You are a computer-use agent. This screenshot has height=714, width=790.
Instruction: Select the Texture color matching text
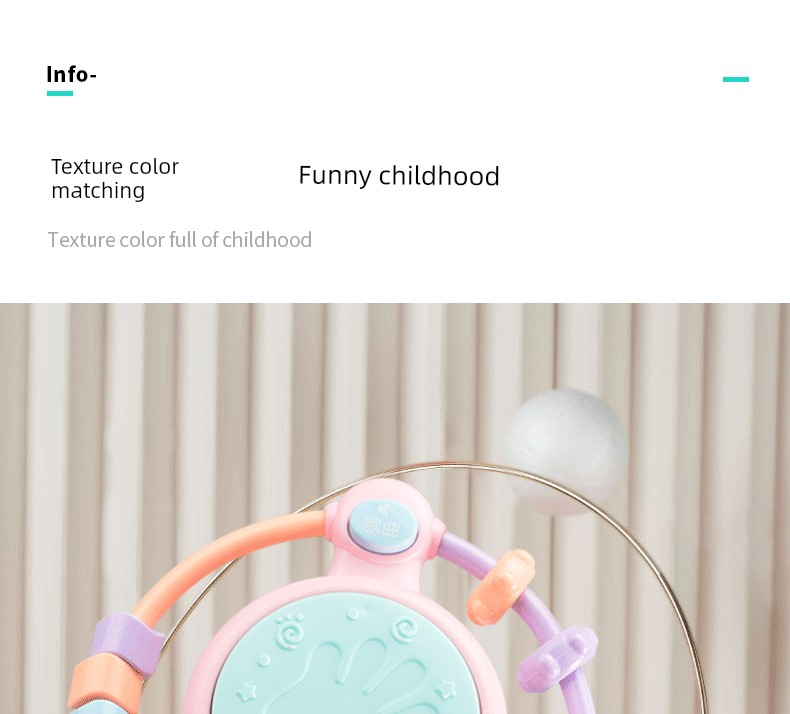115,178
